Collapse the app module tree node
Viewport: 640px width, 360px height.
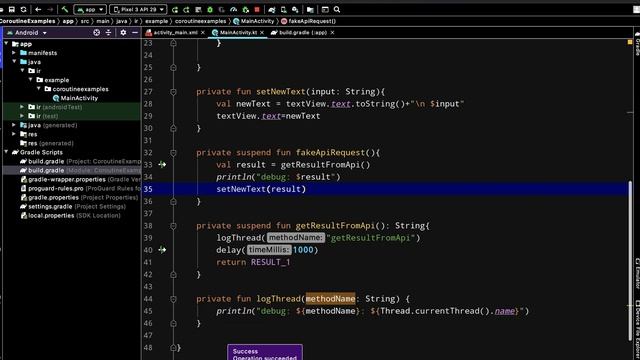(x=6, y=44)
